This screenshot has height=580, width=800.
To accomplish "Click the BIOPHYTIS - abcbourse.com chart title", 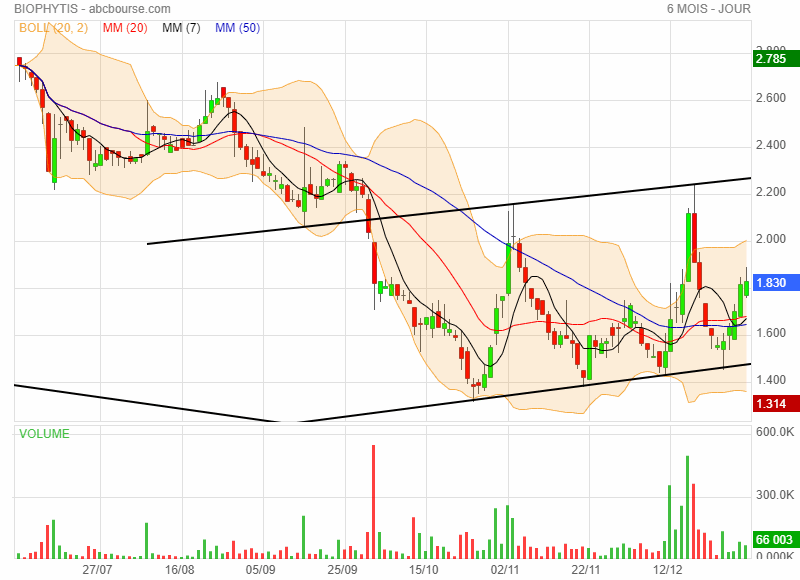I will (x=92, y=9).
